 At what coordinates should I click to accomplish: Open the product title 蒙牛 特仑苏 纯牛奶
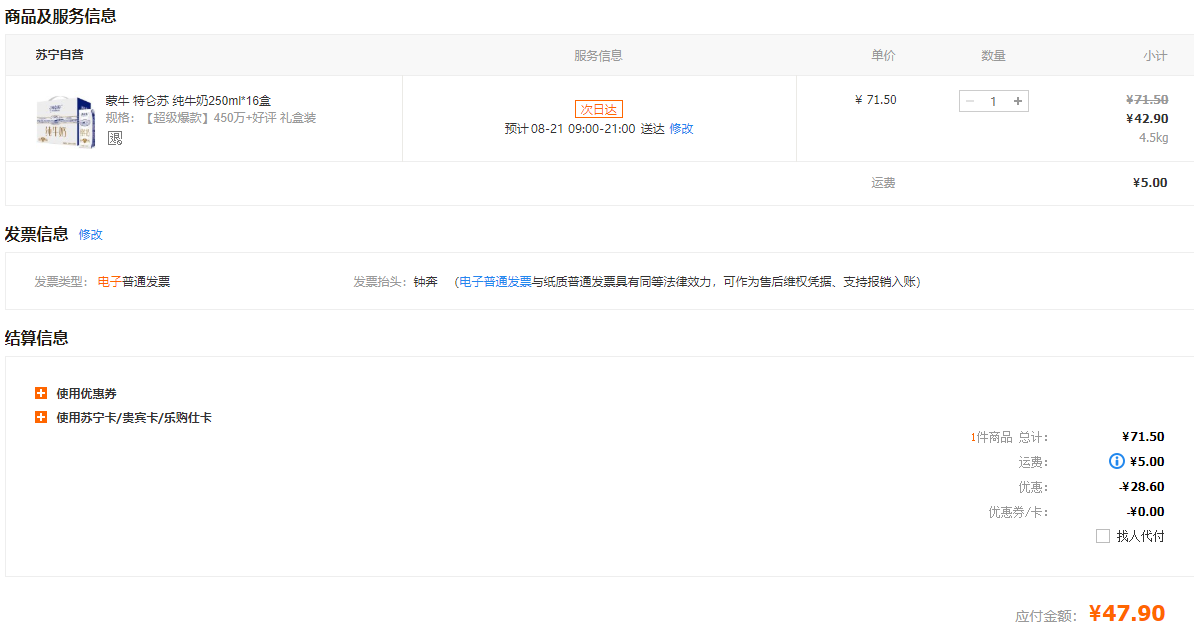[188, 101]
